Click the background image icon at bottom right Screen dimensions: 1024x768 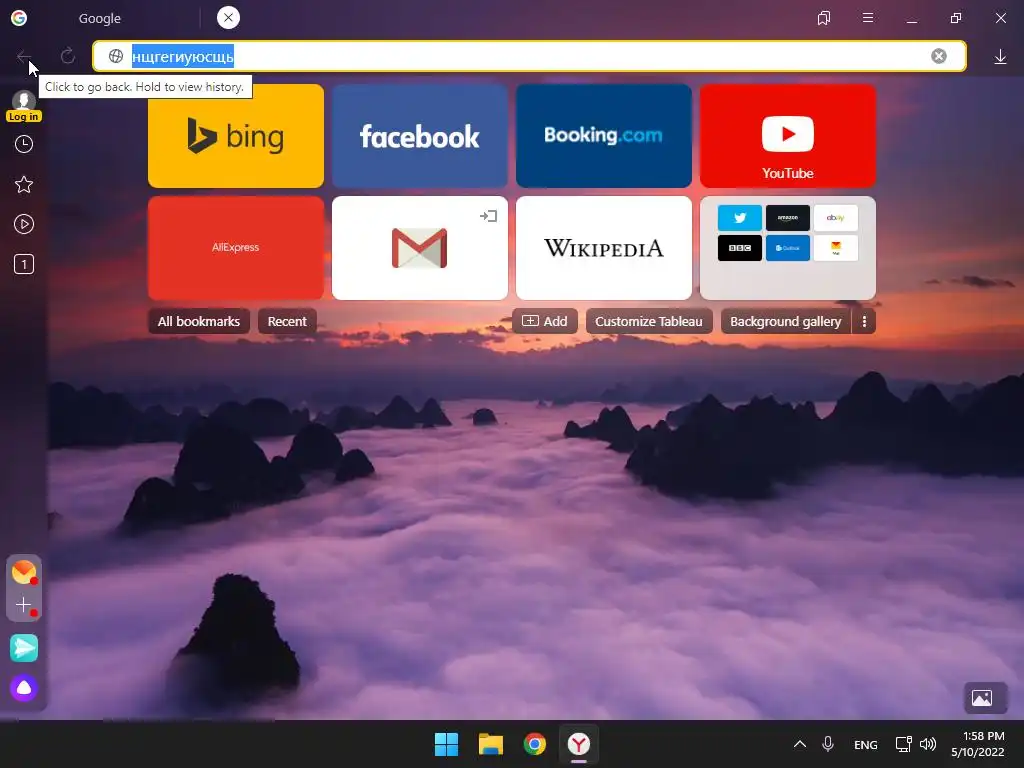[x=982, y=698]
